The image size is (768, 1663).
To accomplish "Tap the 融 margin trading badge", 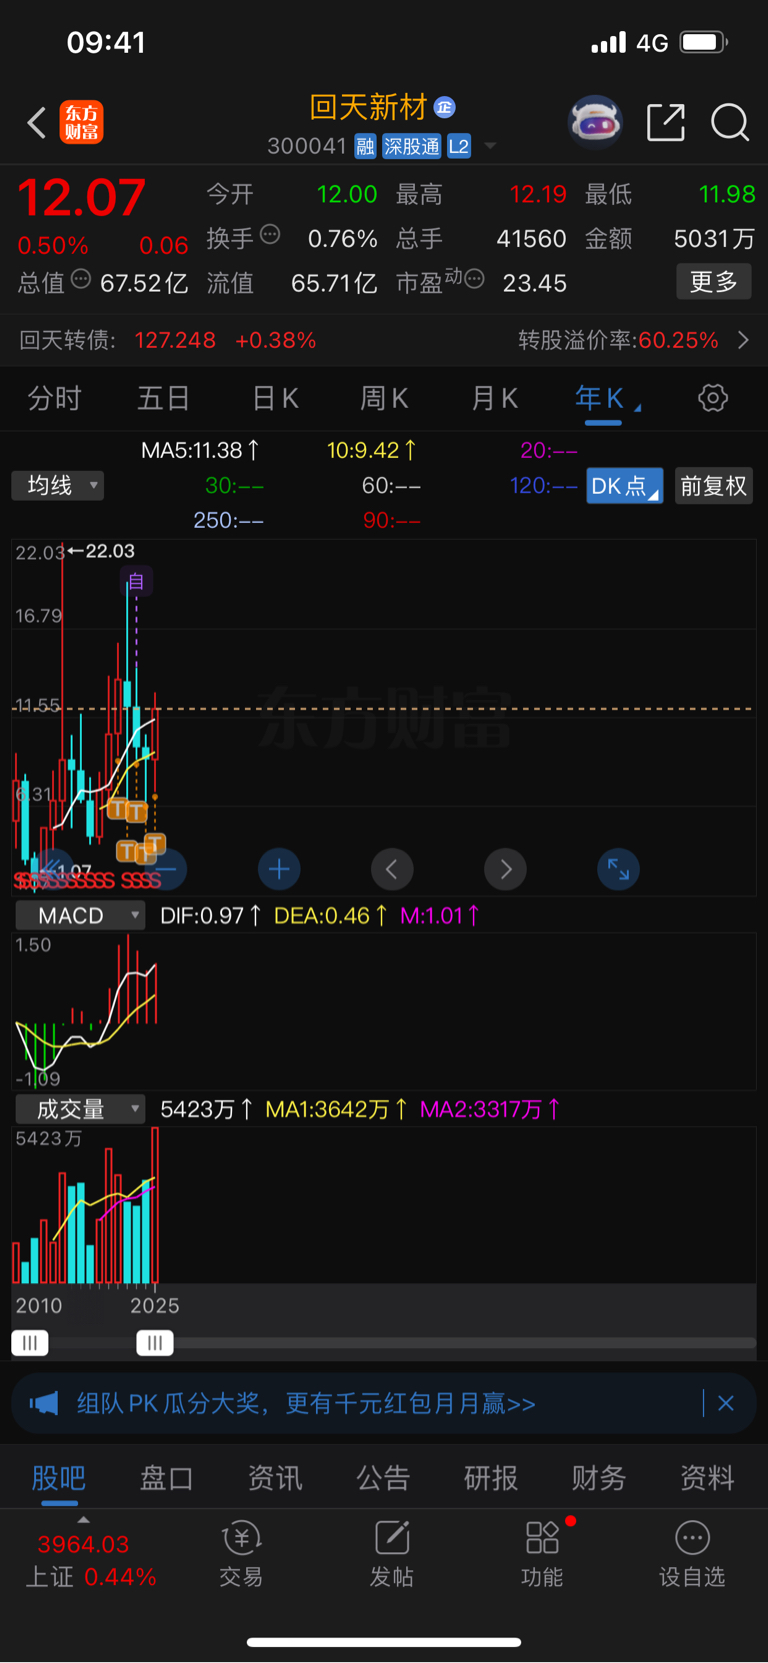I will tap(365, 147).
